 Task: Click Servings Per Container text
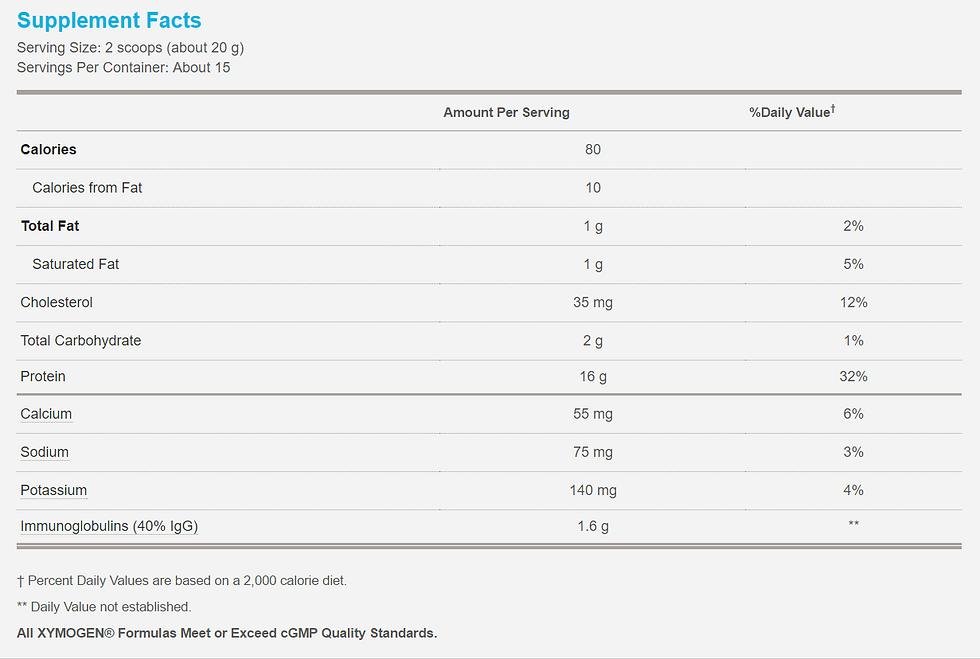coord(123,68)
